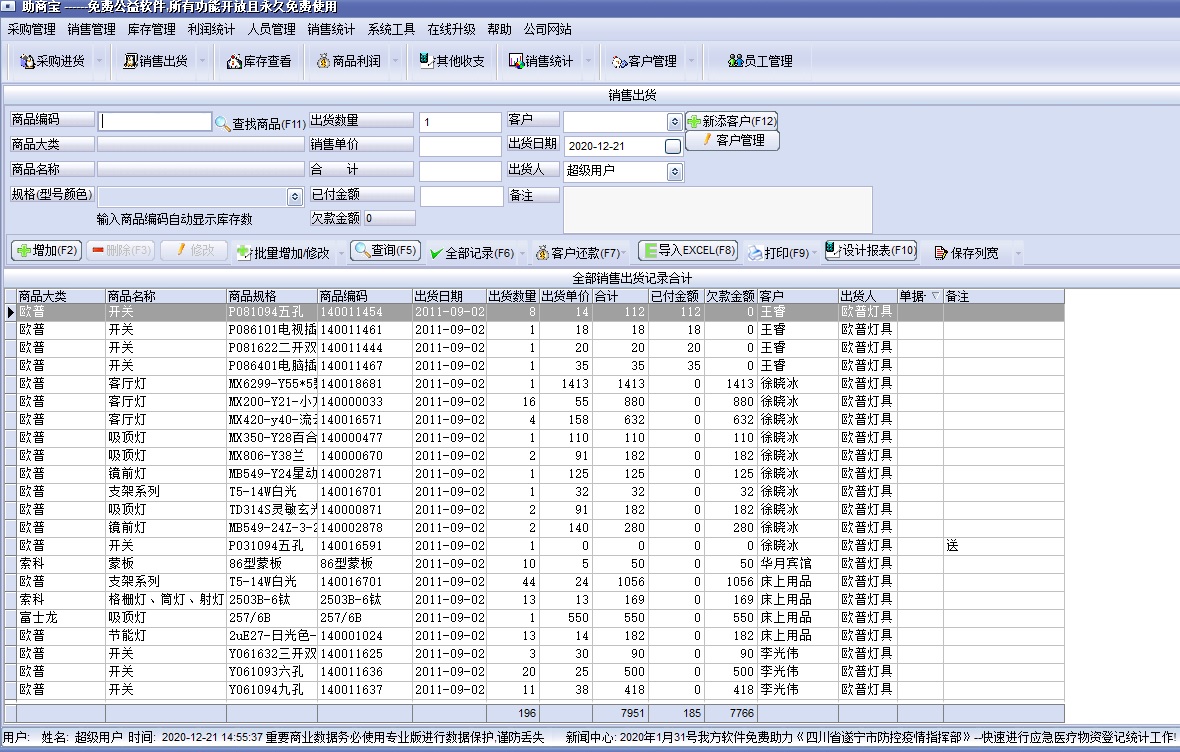Viewport: 1180px width, 752px height.
Task: Open the 出货人 超级用户 dropdown
Action: coord(676,171)
